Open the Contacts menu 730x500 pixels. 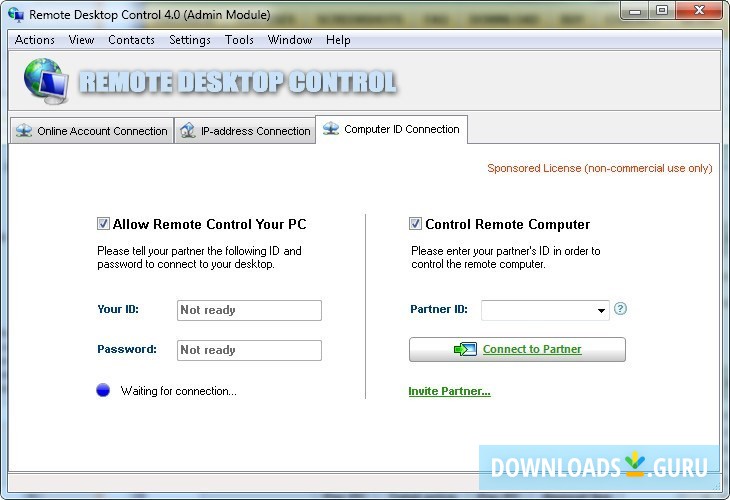click(131, 40)
